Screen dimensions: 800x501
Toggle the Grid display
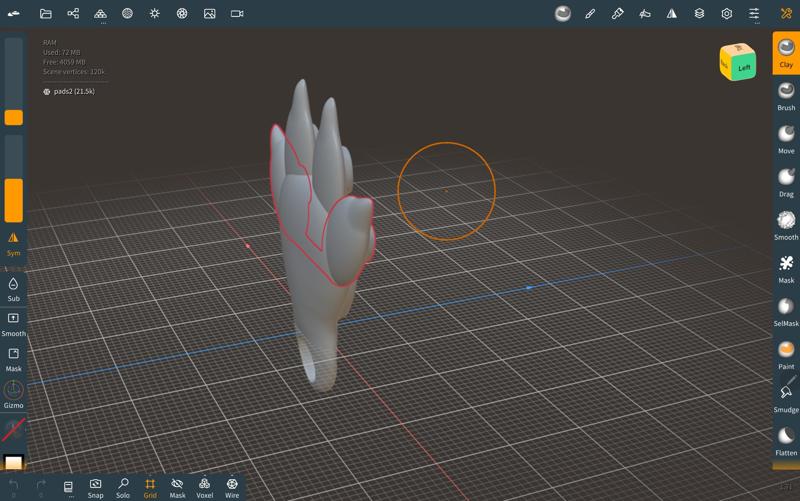(150, 488)
